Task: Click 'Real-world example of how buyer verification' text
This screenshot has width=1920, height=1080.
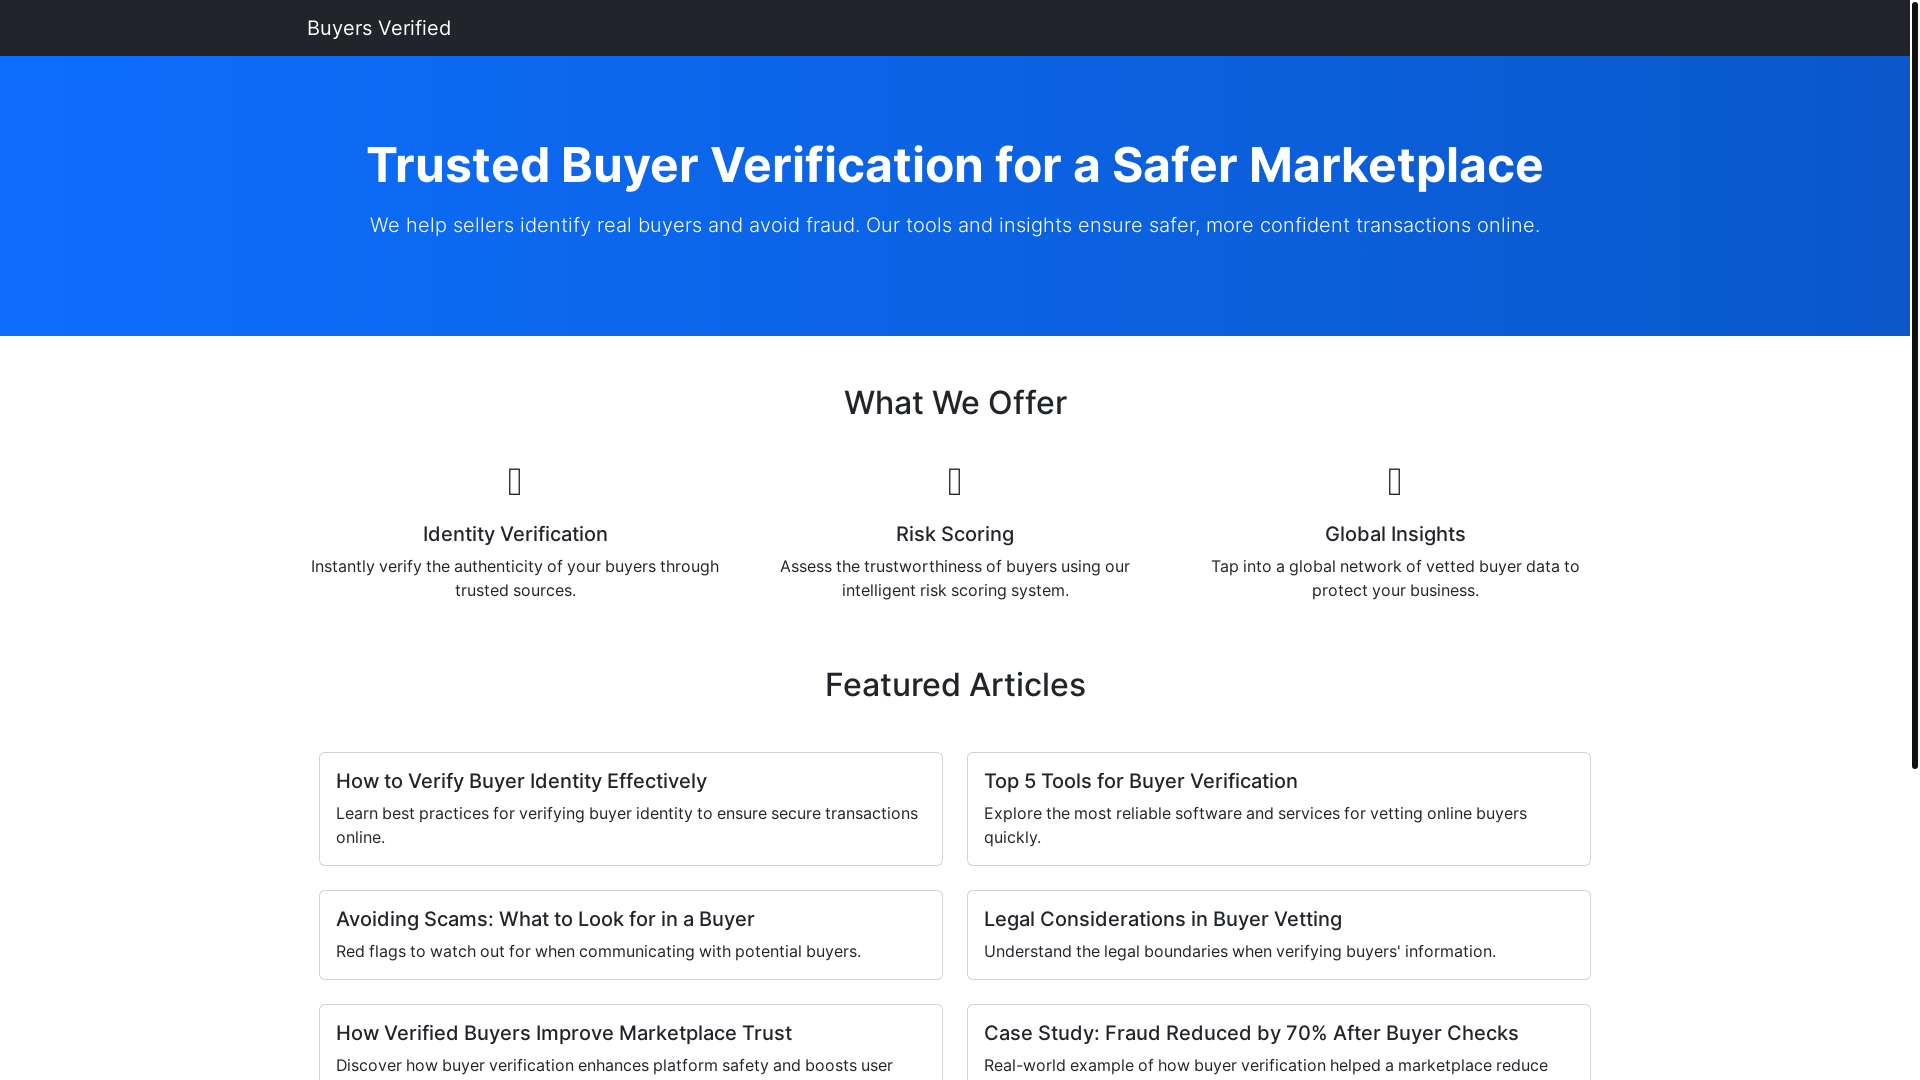Action: click(1266, 1066)
